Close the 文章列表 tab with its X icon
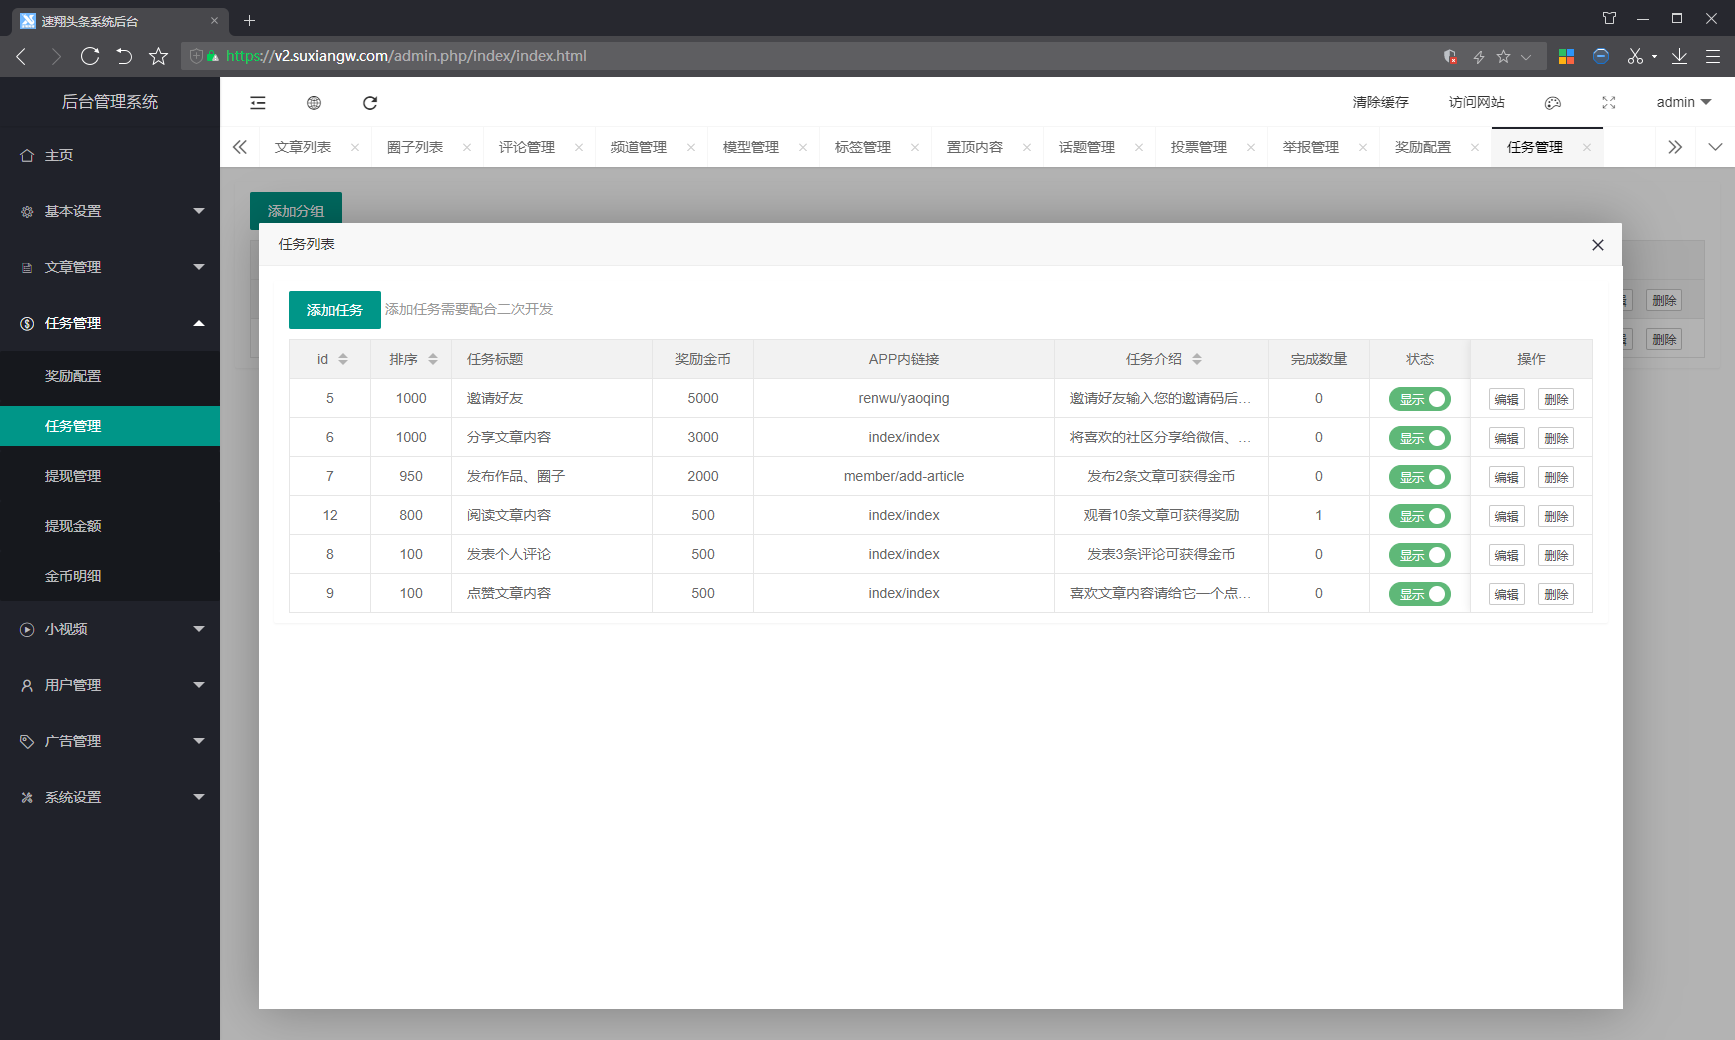Image resolution: width=1735 pixels, height=1040 pixels. coord(355,147)
